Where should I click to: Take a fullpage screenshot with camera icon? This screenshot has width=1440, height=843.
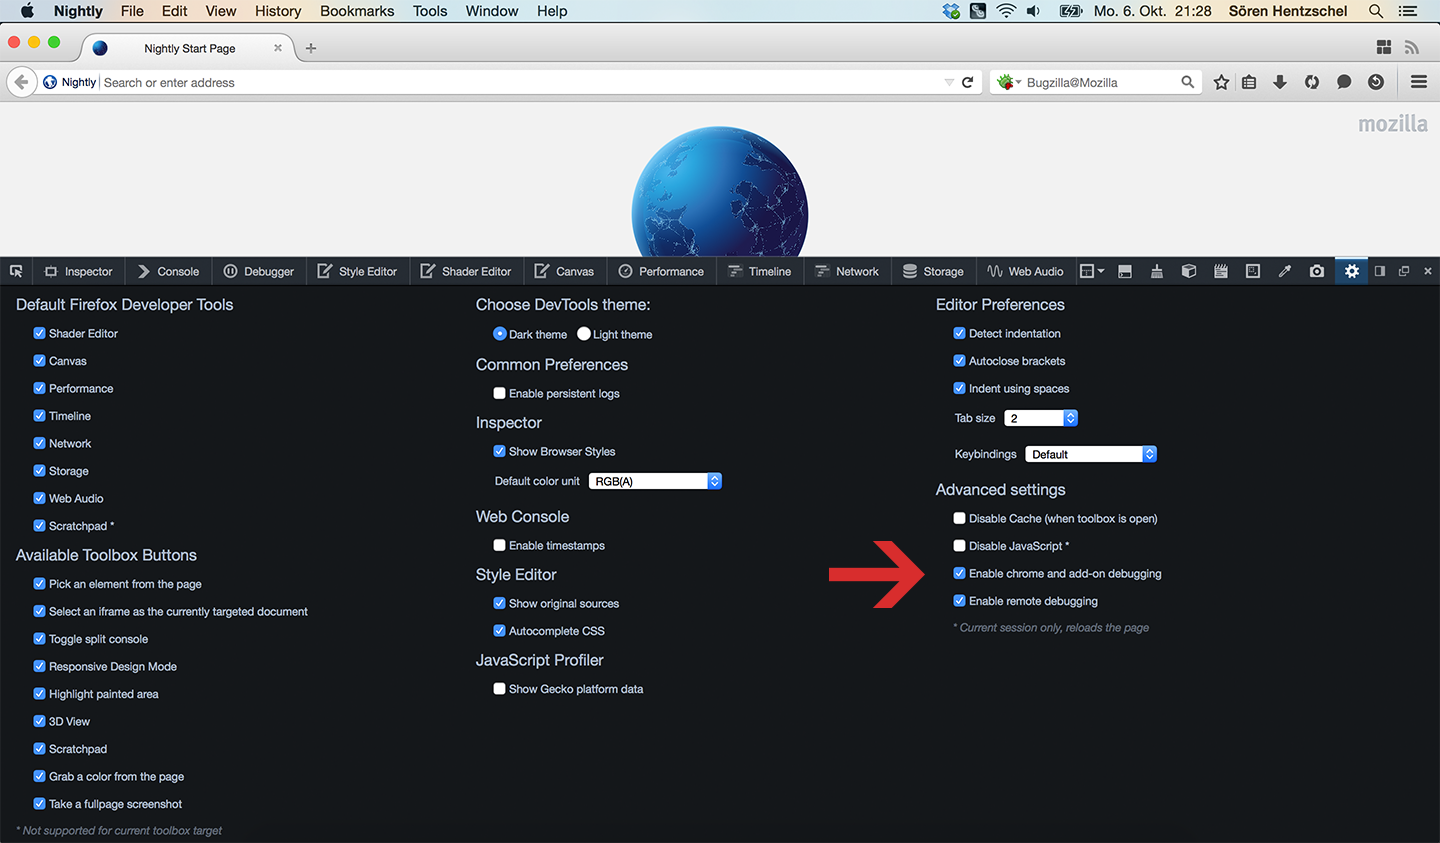1317,271
